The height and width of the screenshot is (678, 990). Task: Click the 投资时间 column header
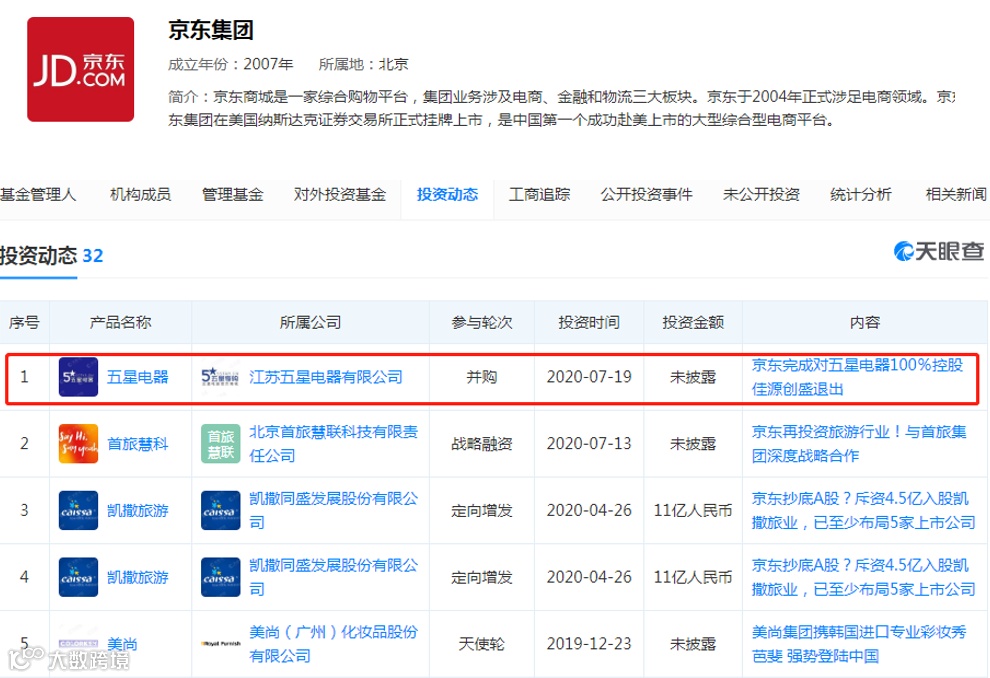point(589,323)
